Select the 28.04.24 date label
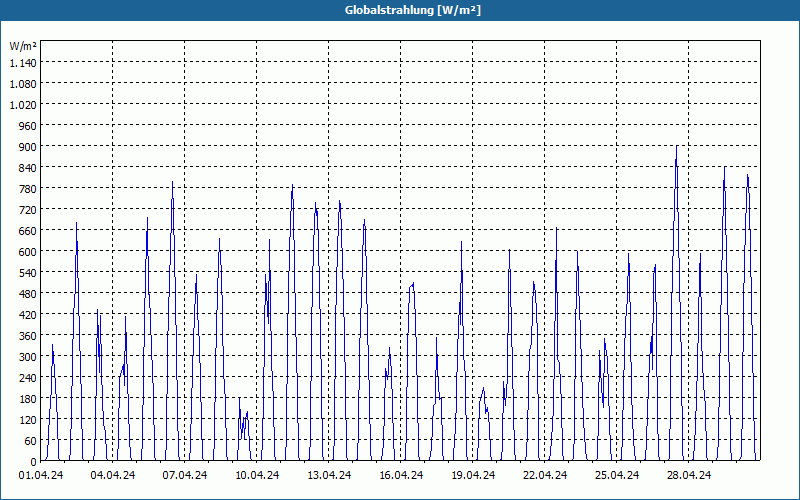 click(x=688, y=475)
